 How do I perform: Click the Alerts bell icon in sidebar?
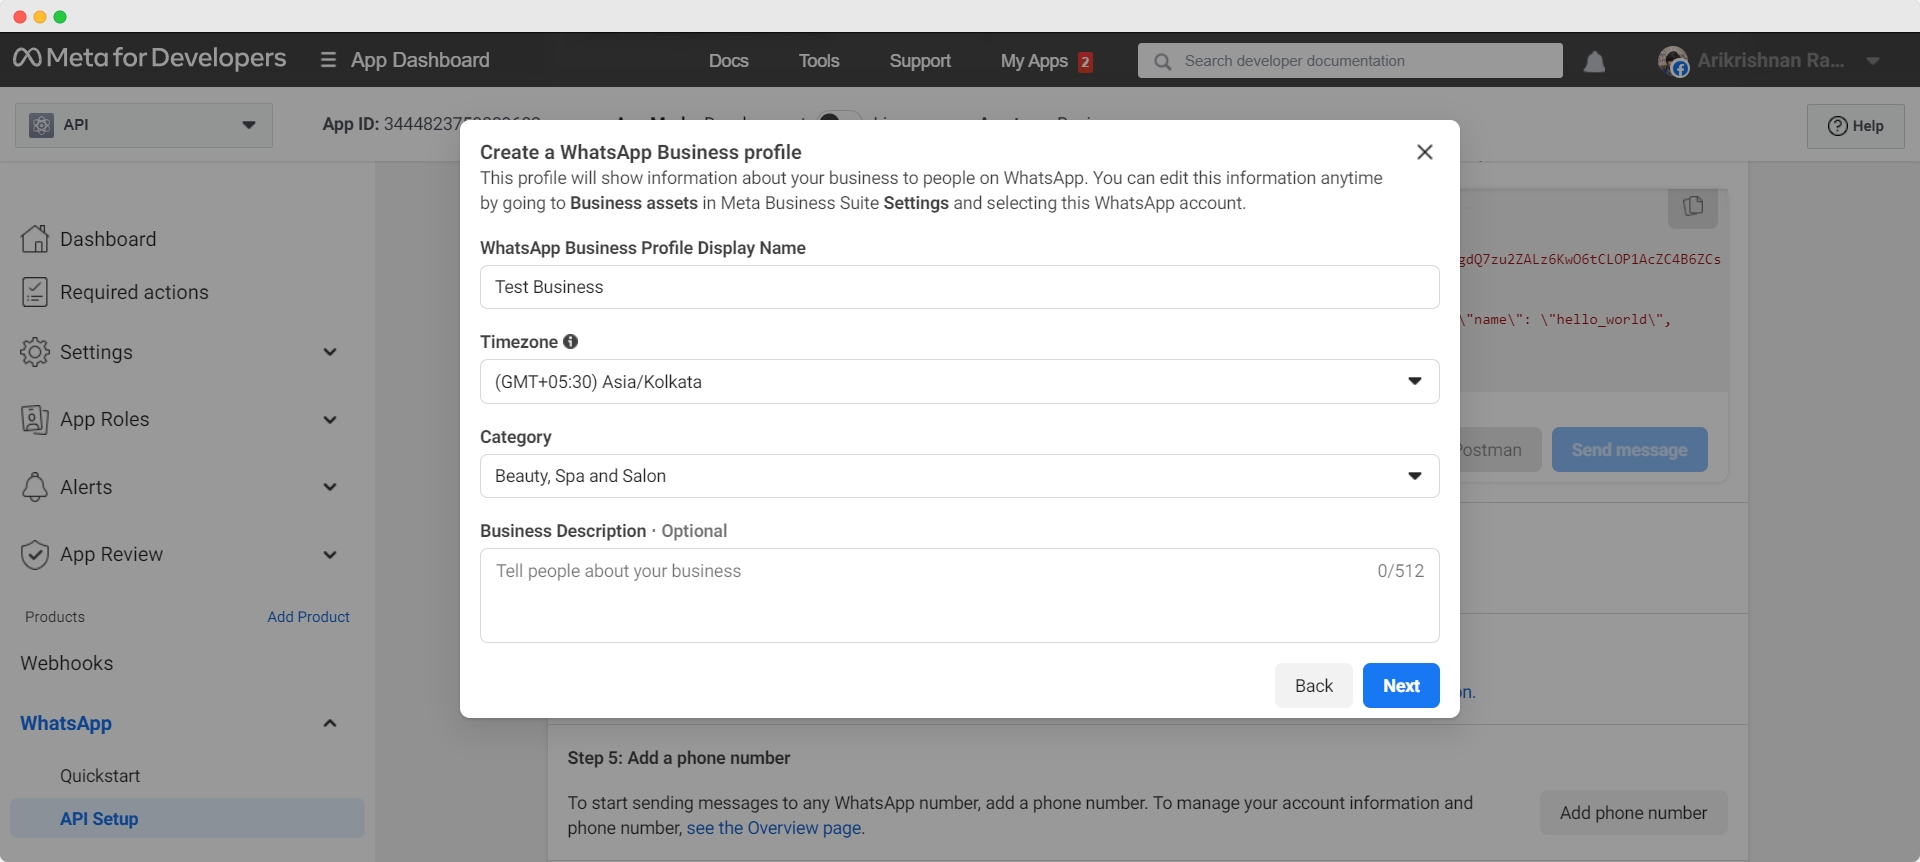coord(35,487)
